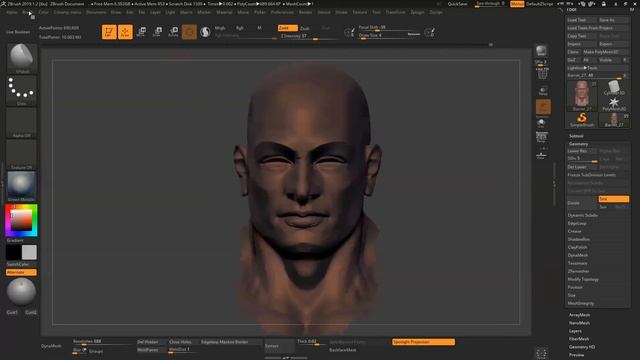Click the Clone button
640x360 pixels.
573,52
